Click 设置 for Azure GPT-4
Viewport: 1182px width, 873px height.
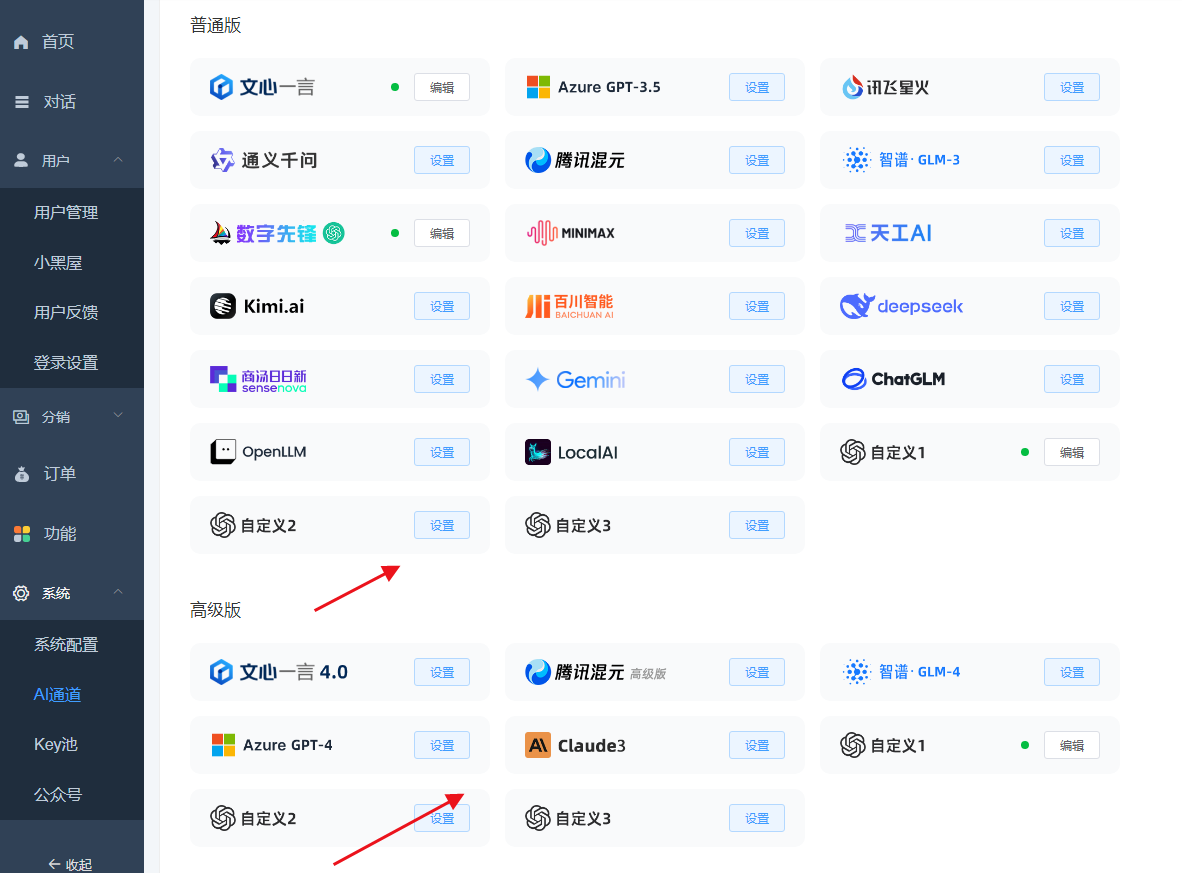tap(442, 746)
